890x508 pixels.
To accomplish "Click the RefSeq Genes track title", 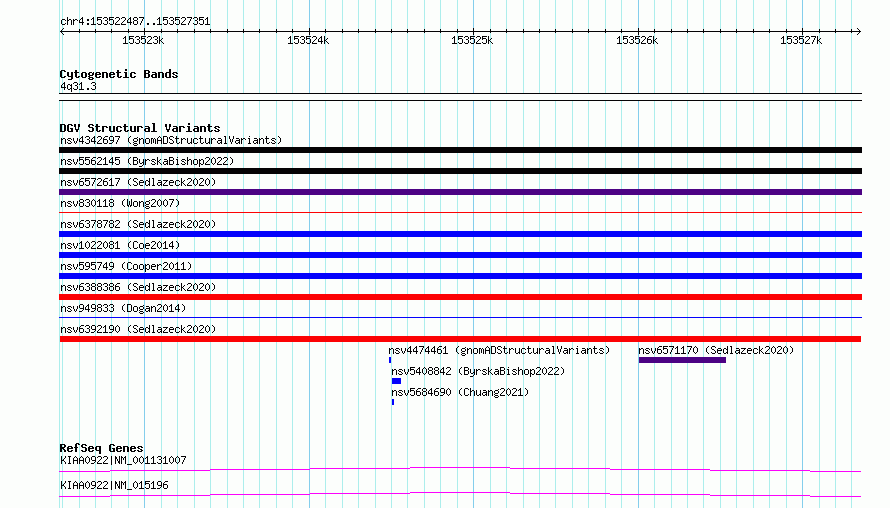I will (x=101, y=448).
